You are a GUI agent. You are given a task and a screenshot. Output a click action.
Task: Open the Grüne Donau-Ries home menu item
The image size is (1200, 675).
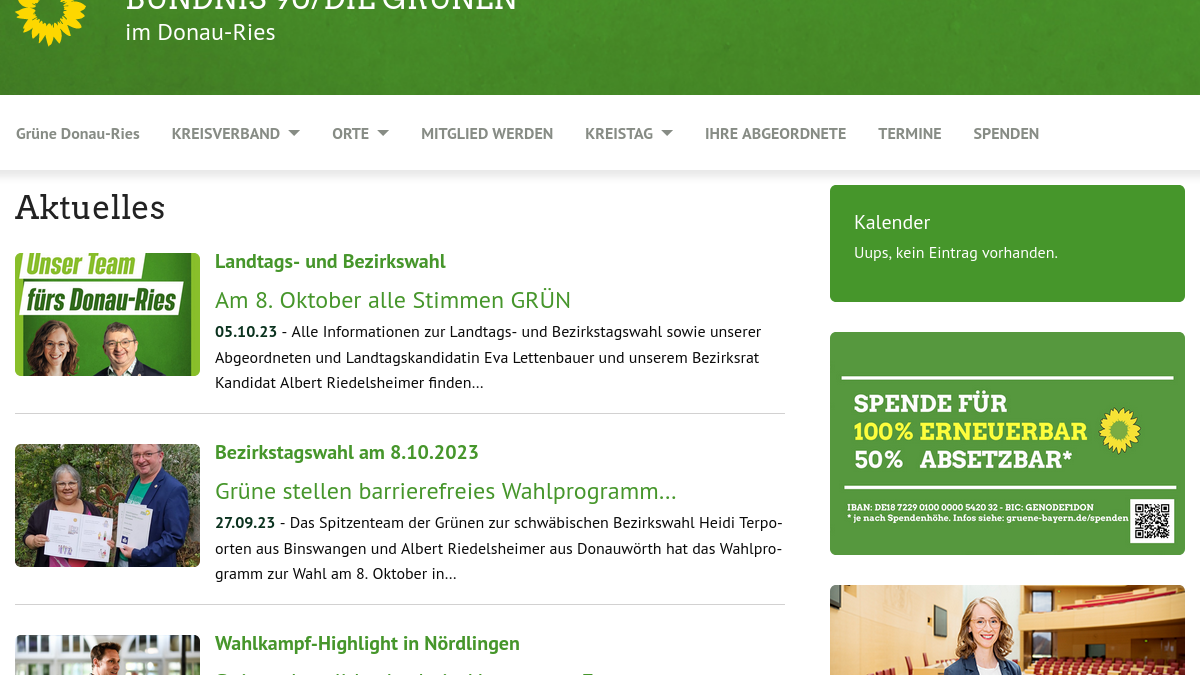(78, 133)
